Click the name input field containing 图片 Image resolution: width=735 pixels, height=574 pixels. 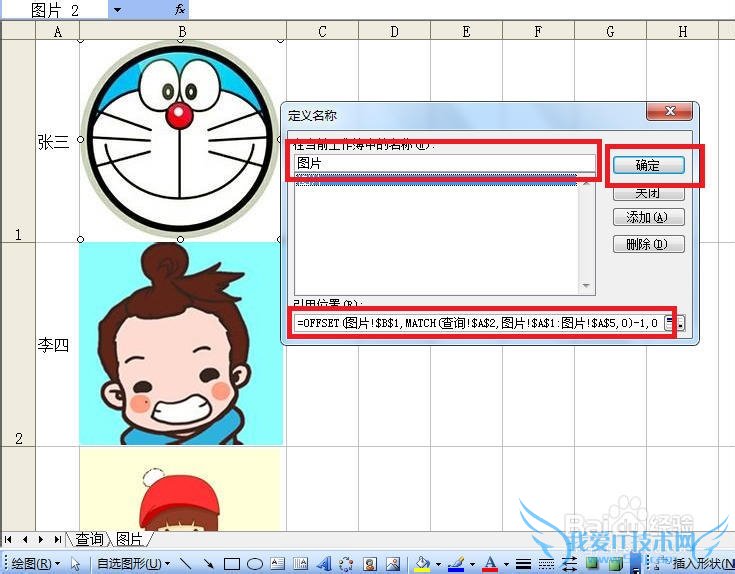coord(444,163)
